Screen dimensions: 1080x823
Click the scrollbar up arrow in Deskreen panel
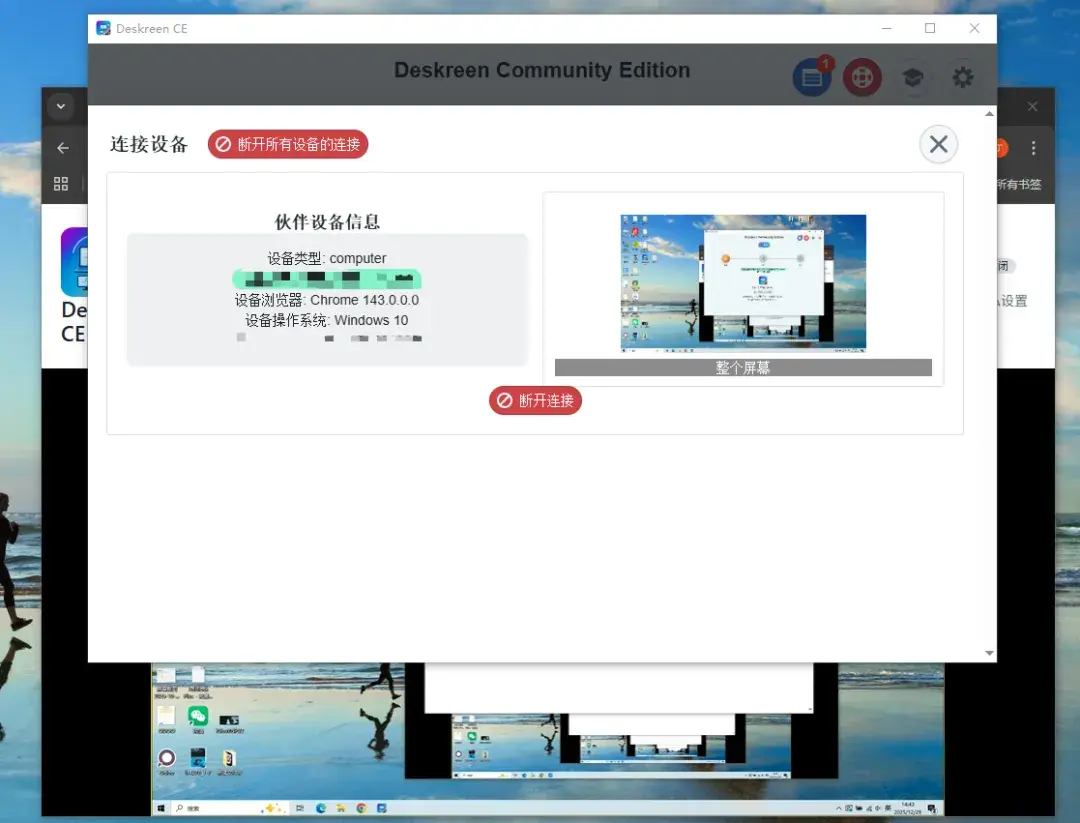point(989,114)
